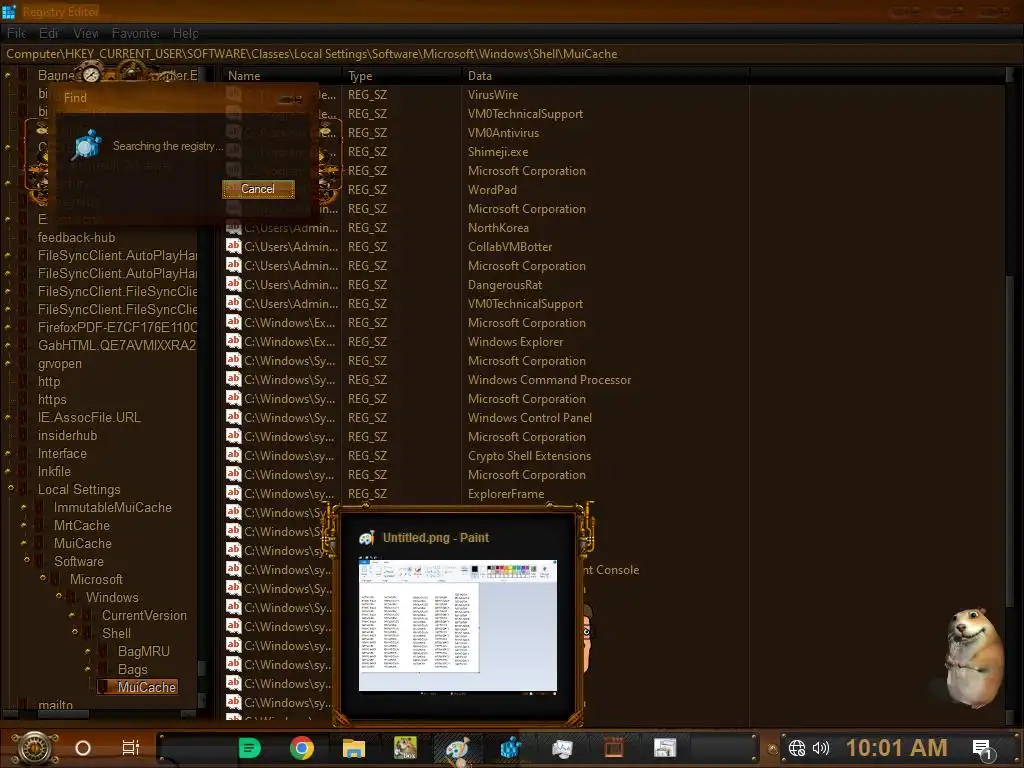
Task: Click the volume speaker icon in the tray
Action: pos(821,748)
